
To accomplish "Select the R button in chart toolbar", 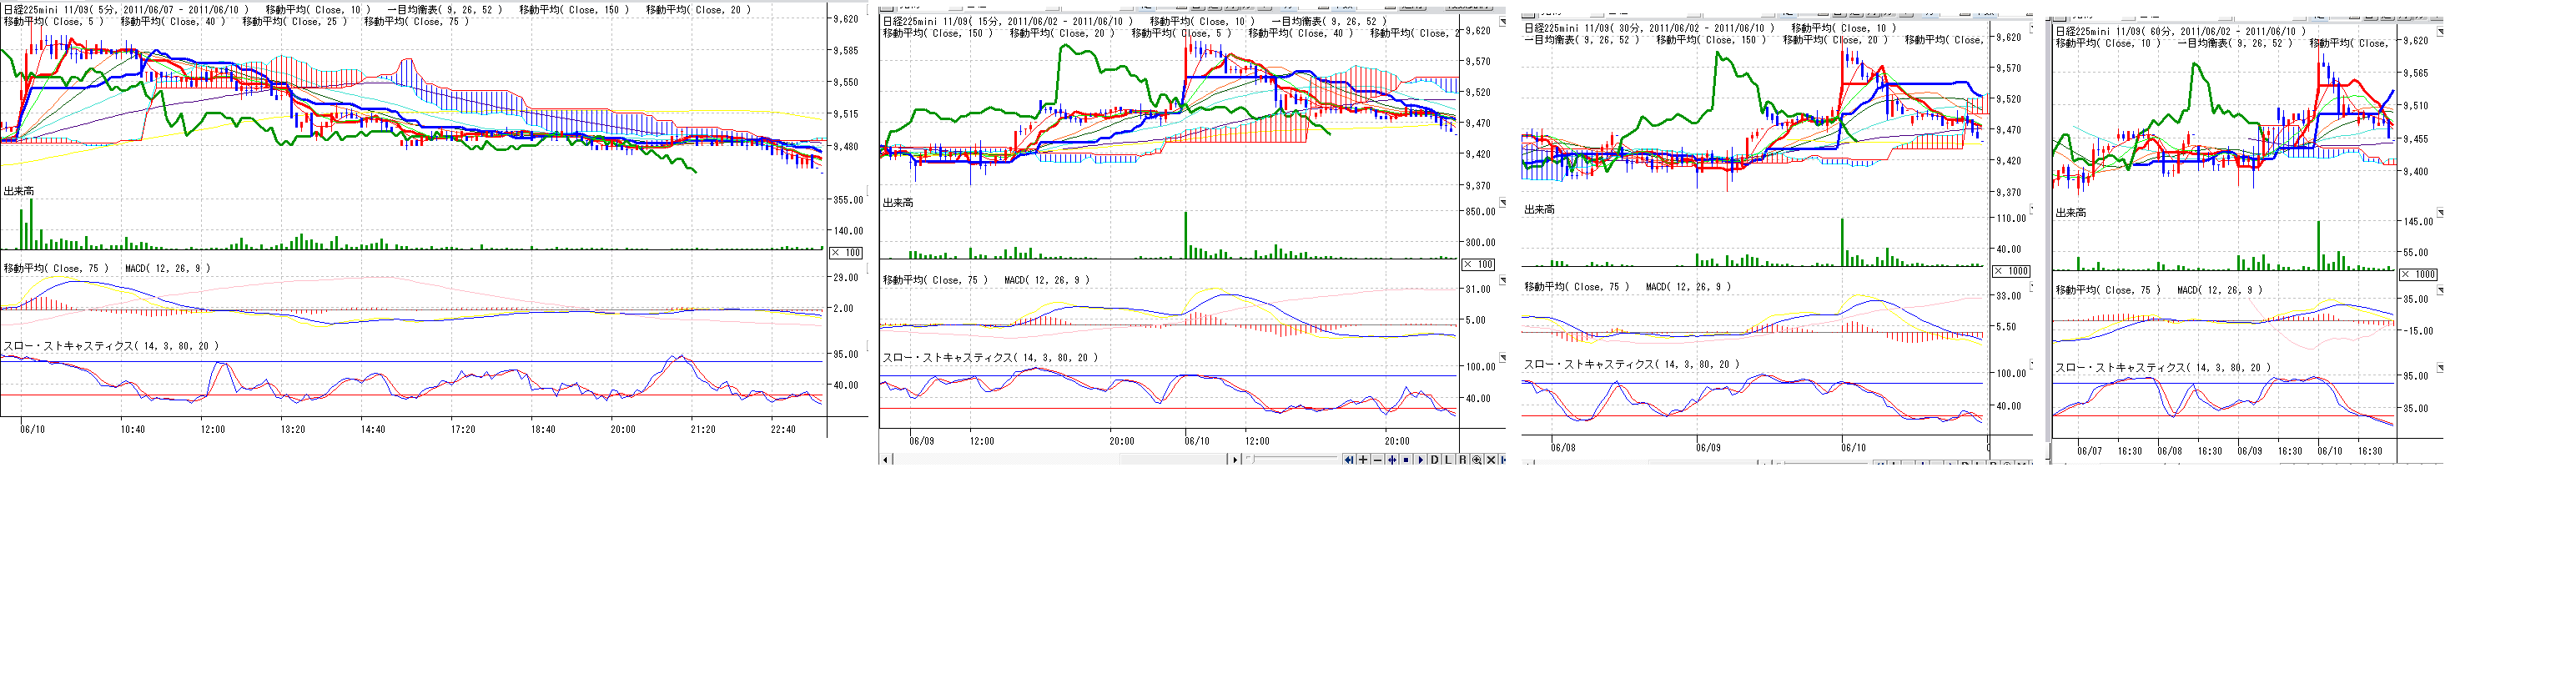I will point(1462,460).
